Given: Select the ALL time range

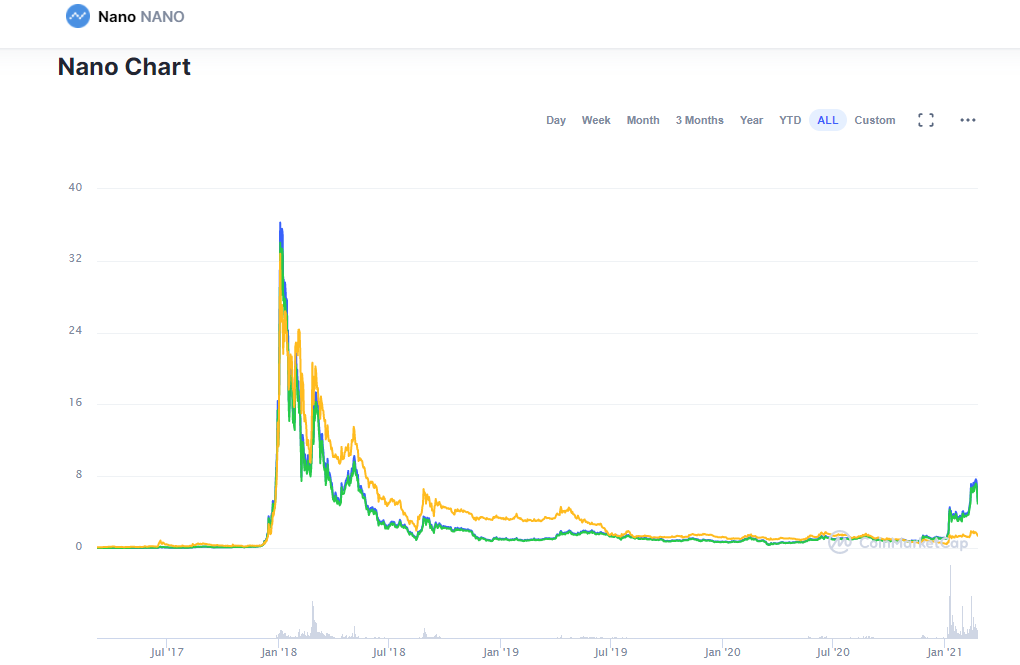Looking at the screenshot, I should (x=827, y=120).
